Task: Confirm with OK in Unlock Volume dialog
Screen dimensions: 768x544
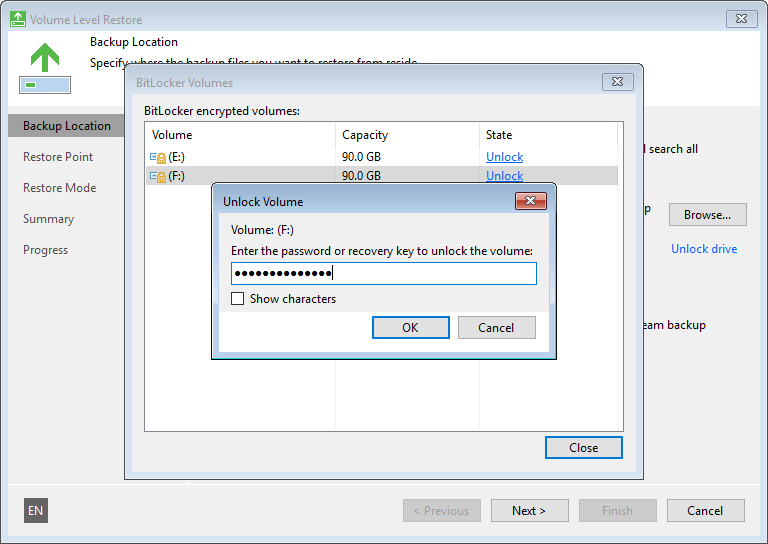Action: (x=410, y=328)
